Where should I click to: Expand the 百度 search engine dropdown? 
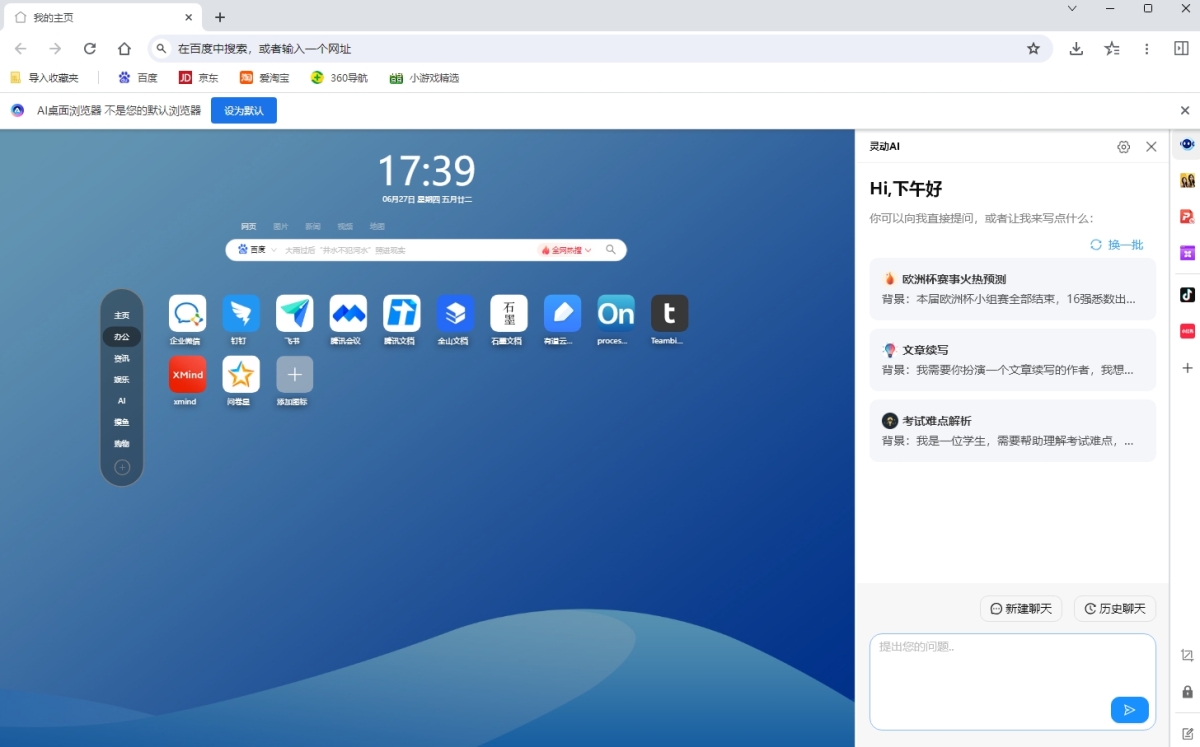coord(258,250)
